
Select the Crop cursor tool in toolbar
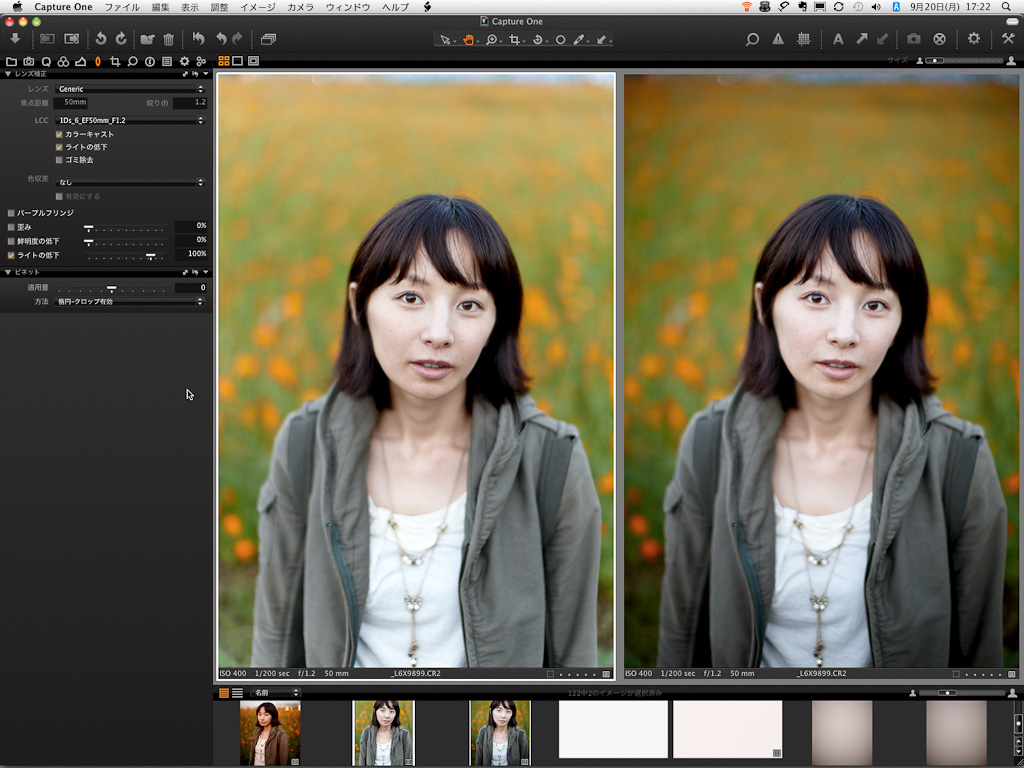[x=515, y=40]
